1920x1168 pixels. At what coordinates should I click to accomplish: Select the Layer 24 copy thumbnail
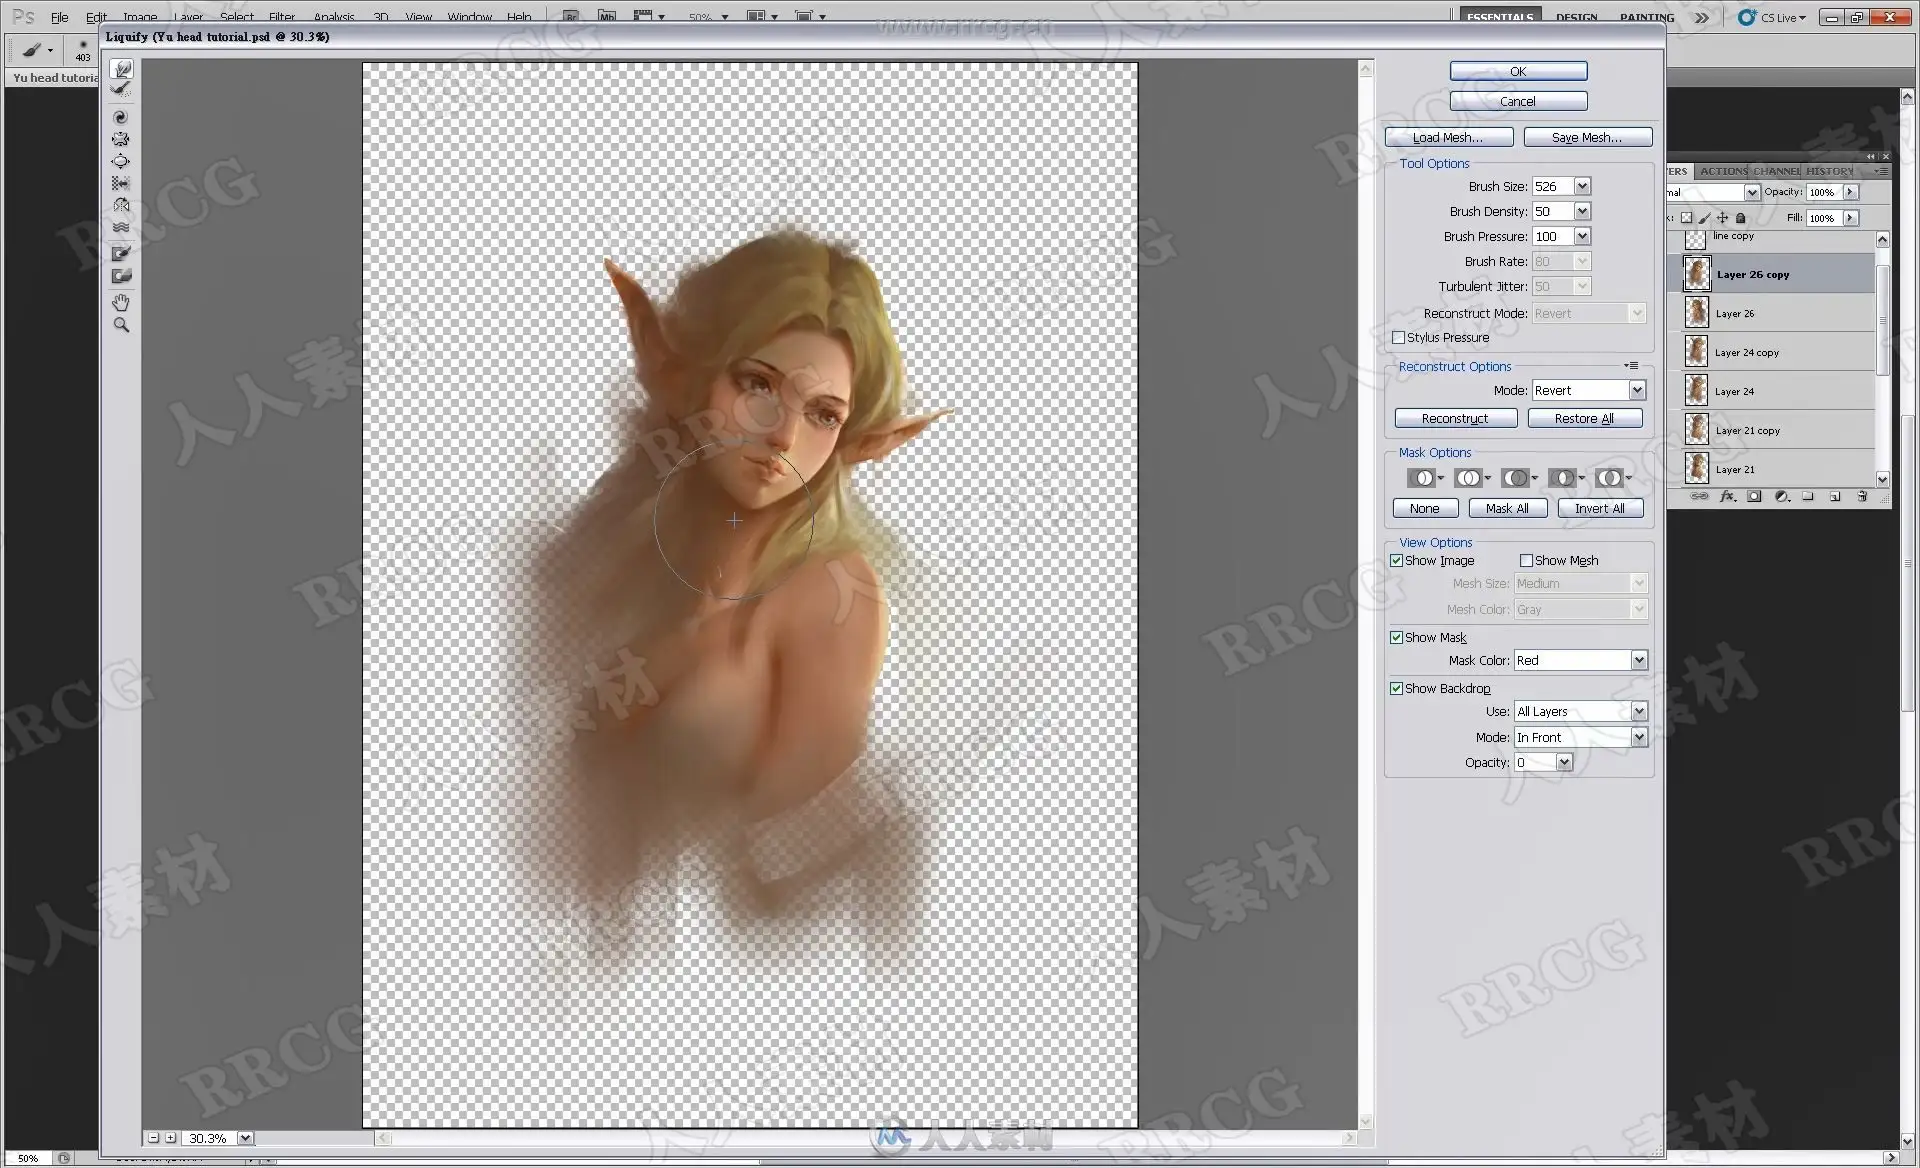(x=1697, y=352)
